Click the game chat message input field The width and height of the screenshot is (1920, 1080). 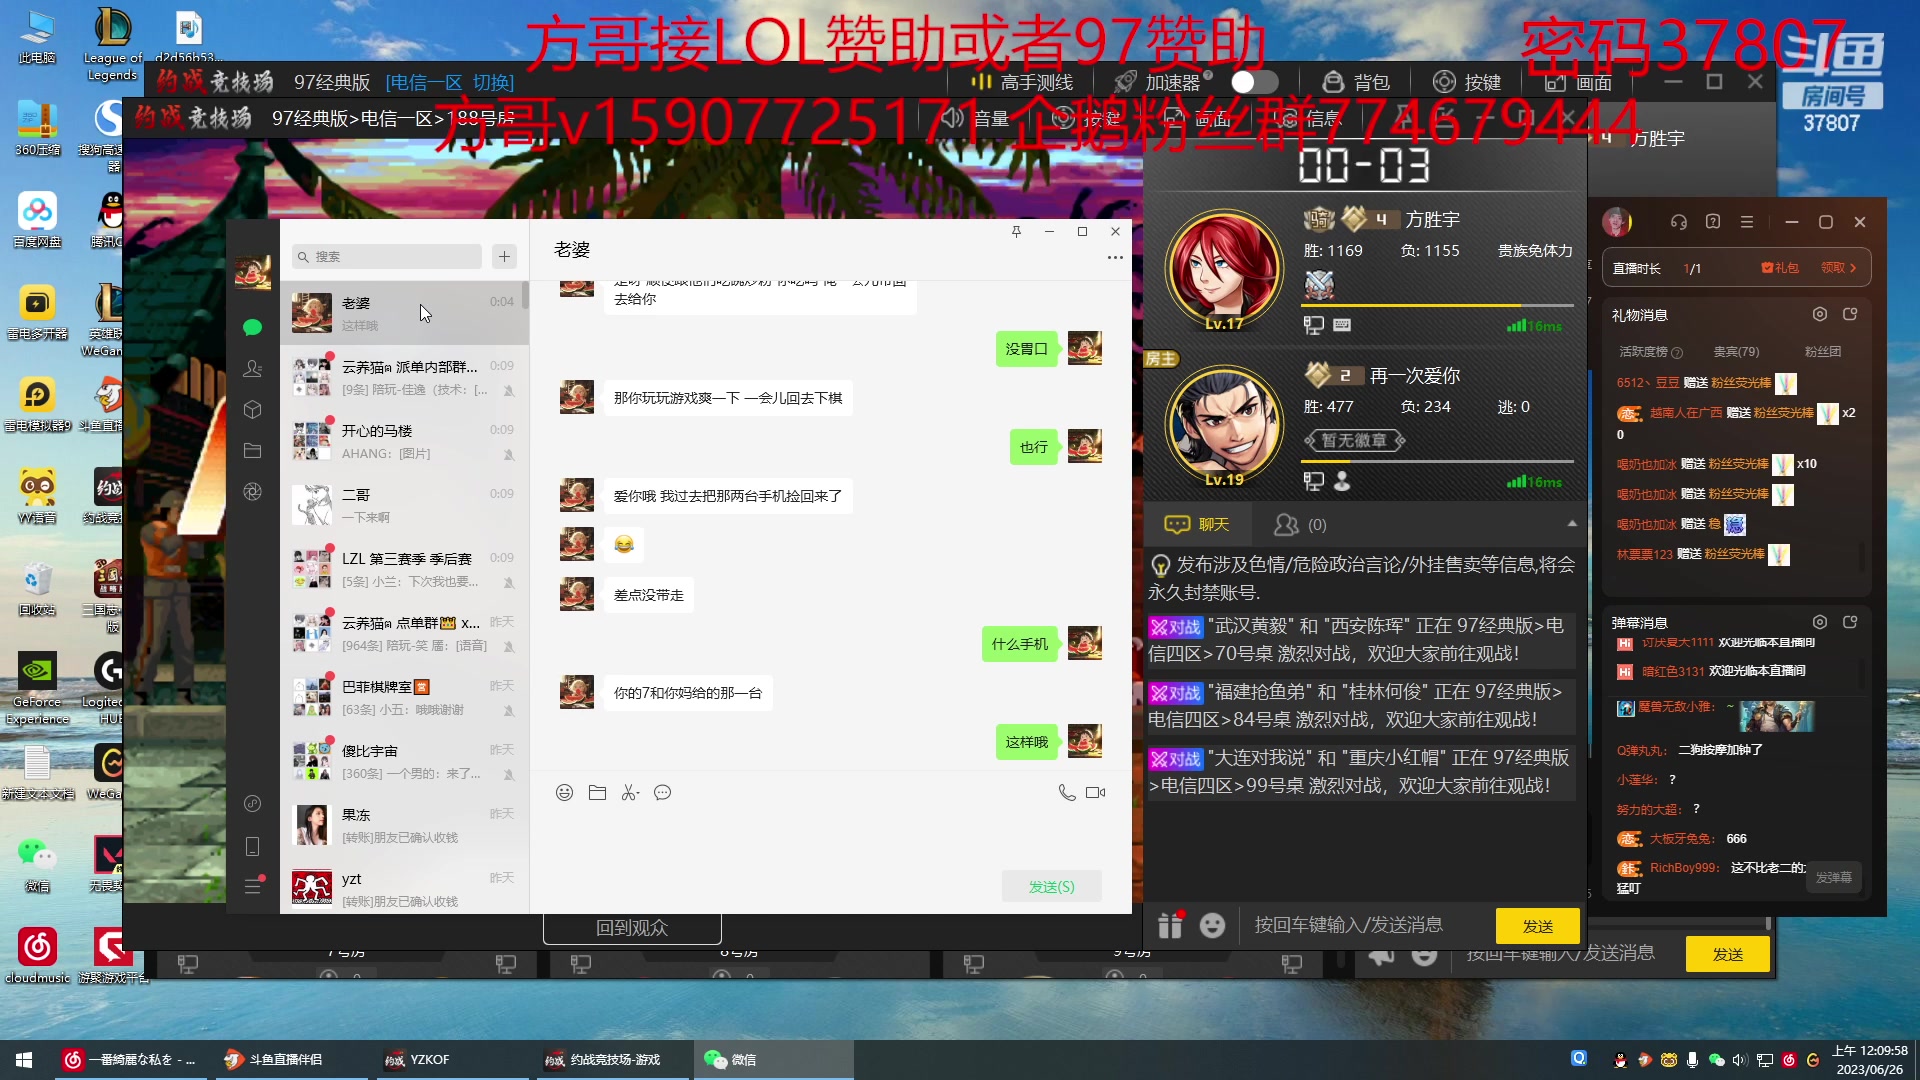1365,926
